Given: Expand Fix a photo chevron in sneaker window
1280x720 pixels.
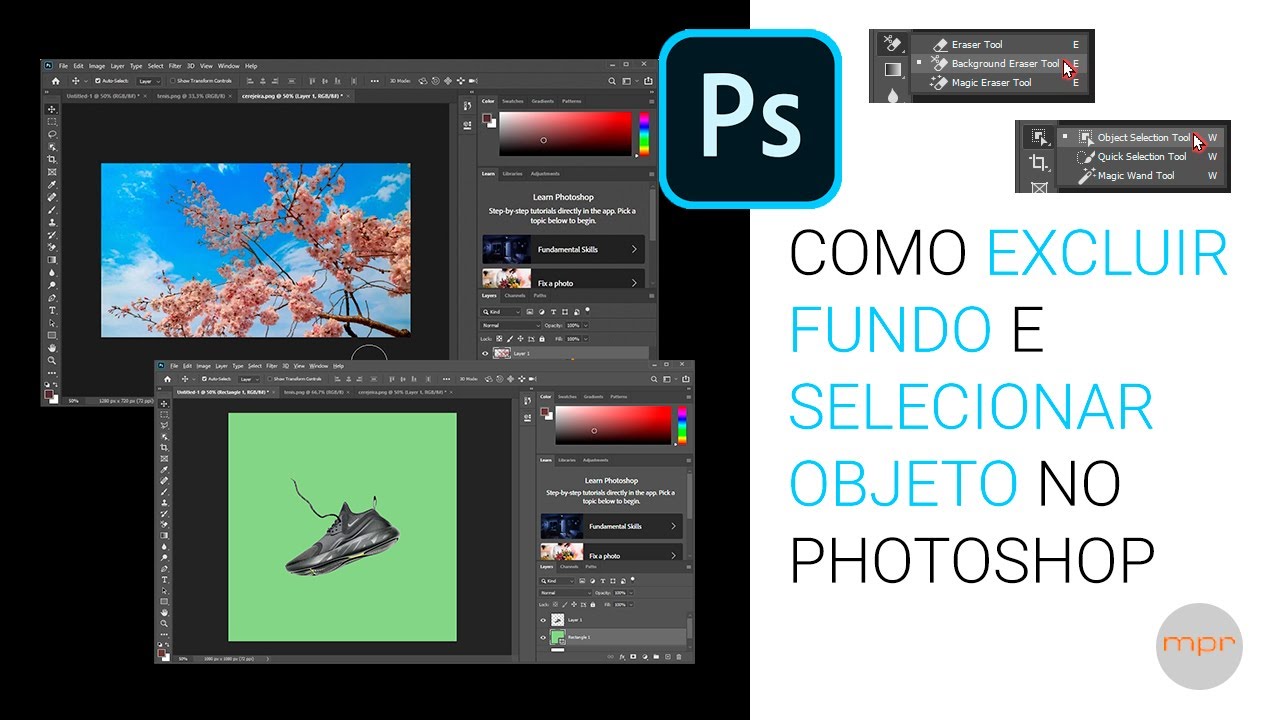Looking at the screenshot, I should click(674, 555).
